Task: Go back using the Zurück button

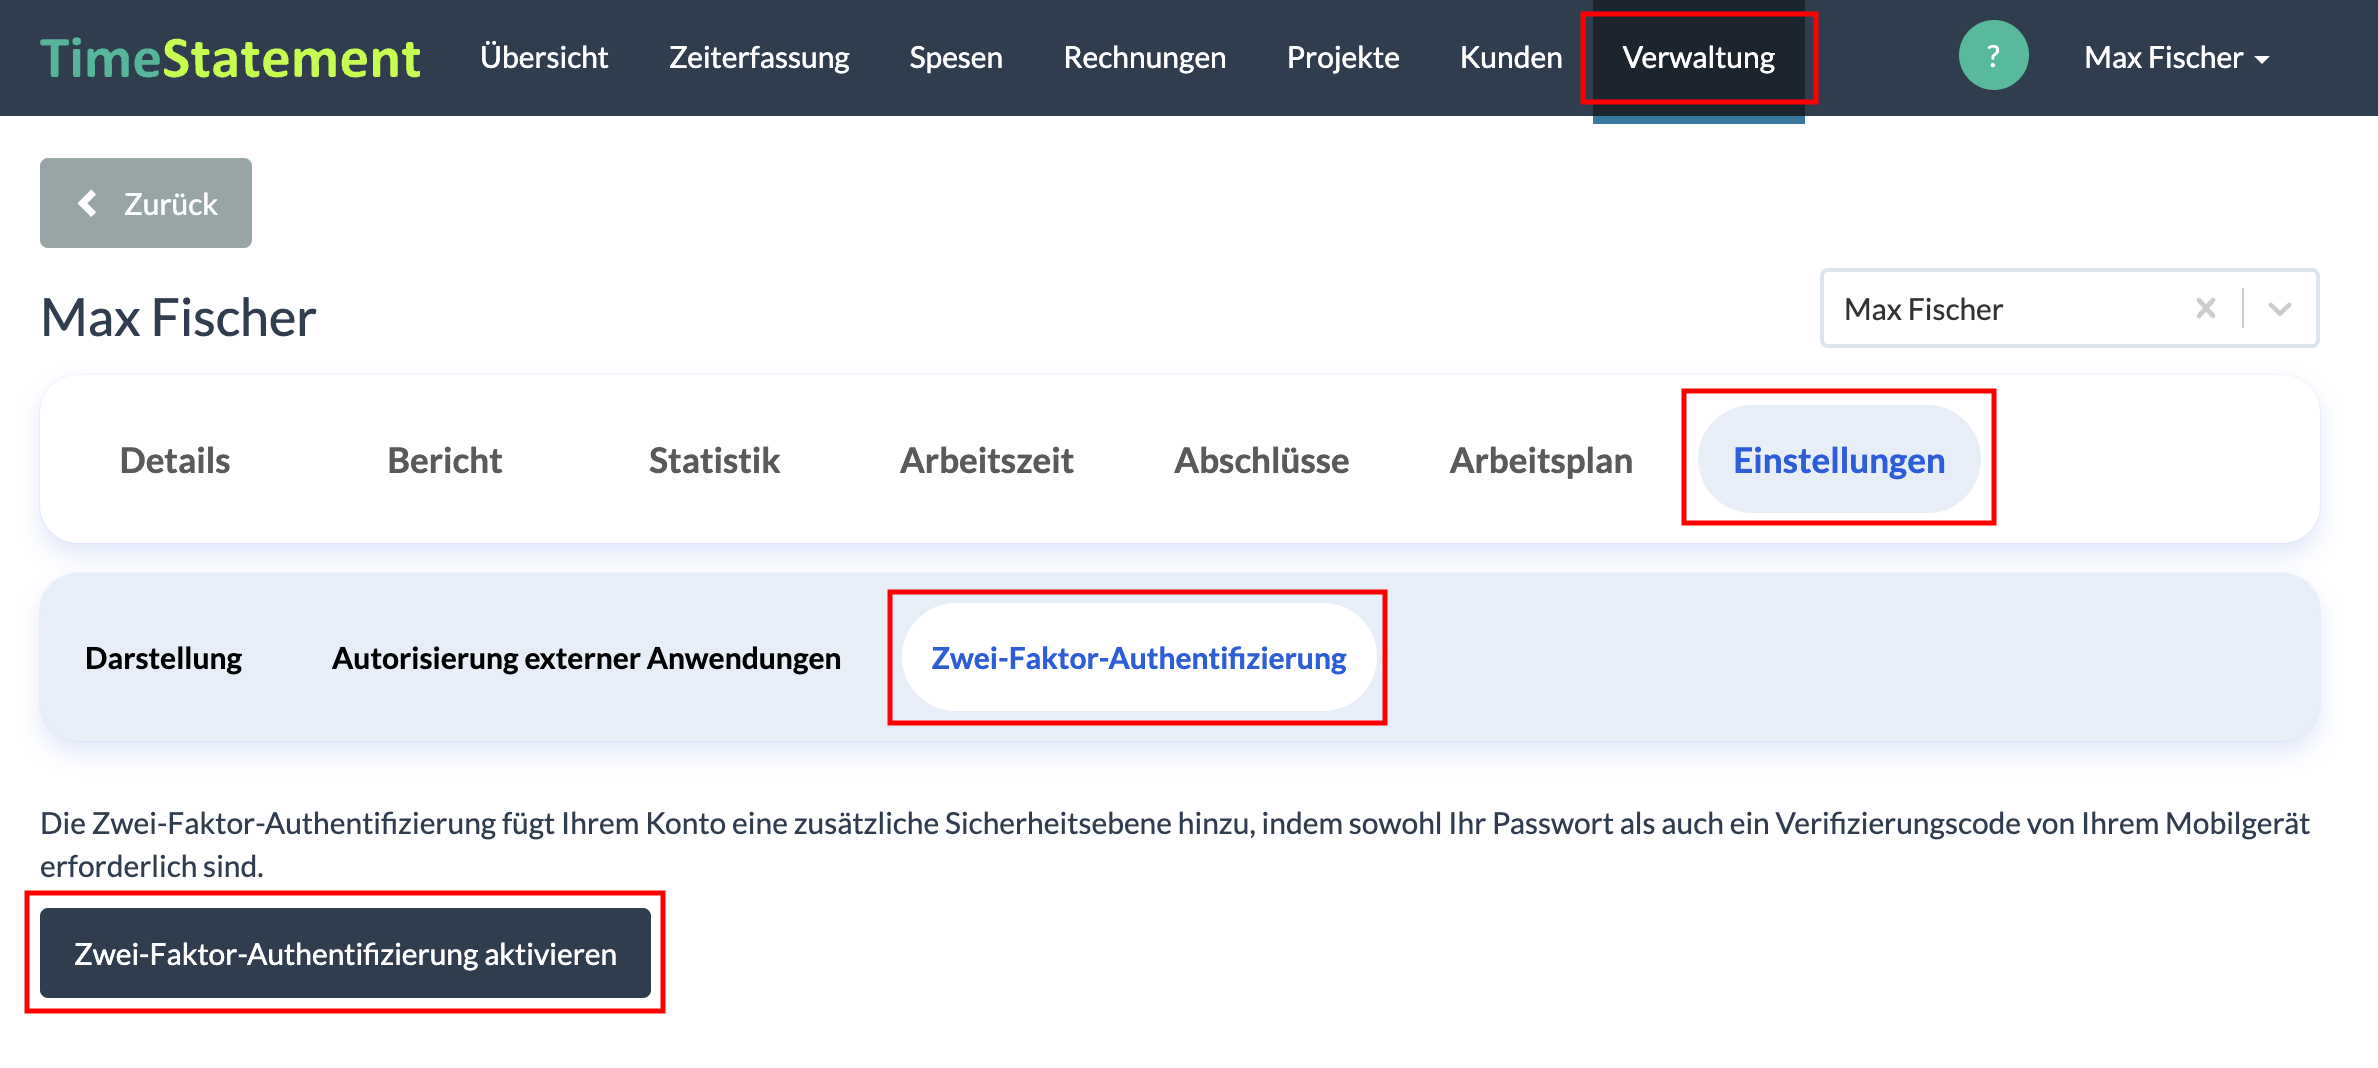Action: coord(146,203)
